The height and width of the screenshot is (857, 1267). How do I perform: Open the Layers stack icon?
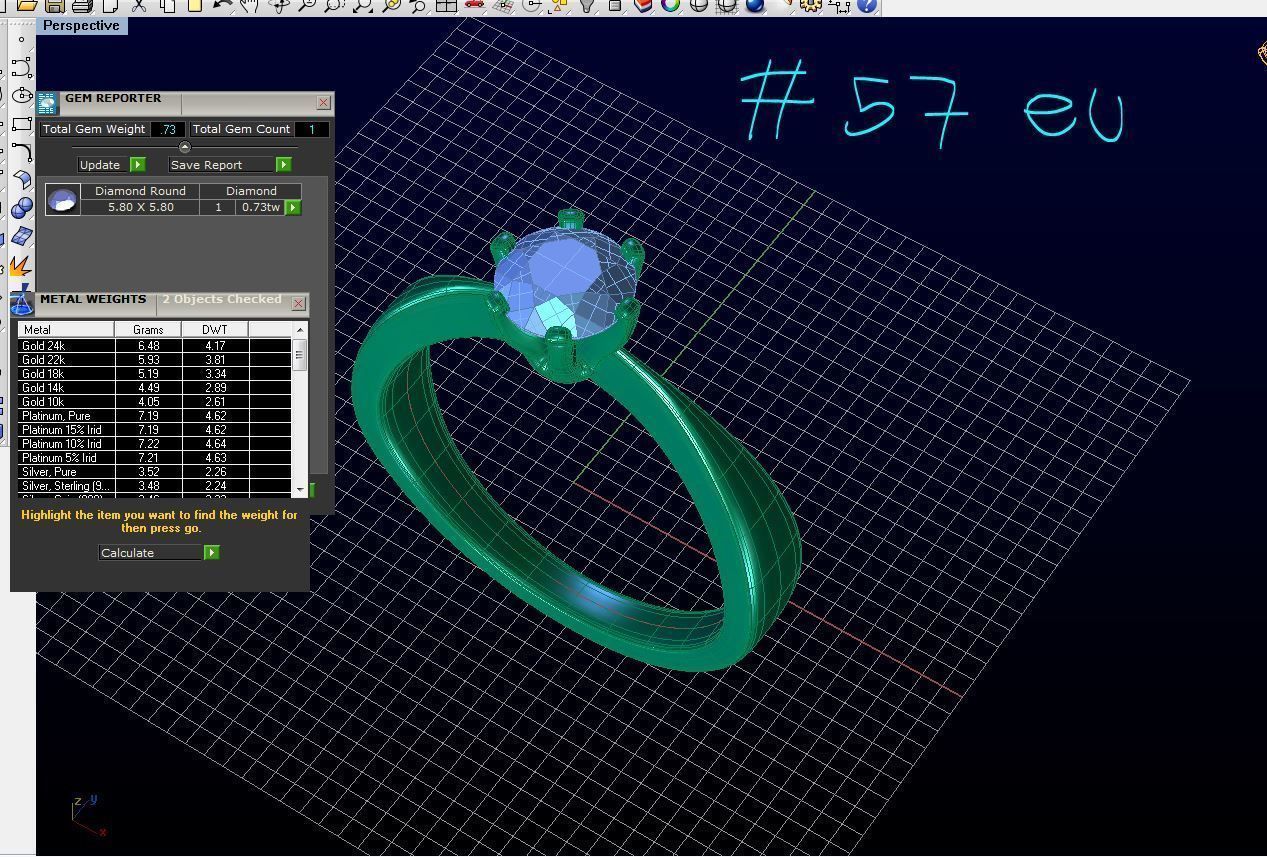(643, 5)
